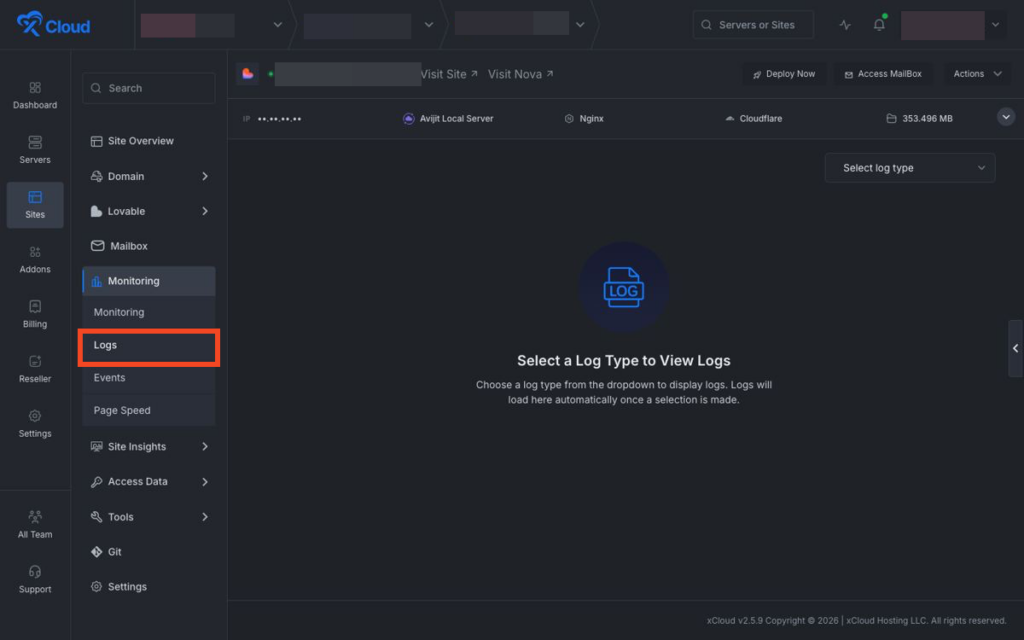Click the Avijit Local Server label

tap(456, 118)
